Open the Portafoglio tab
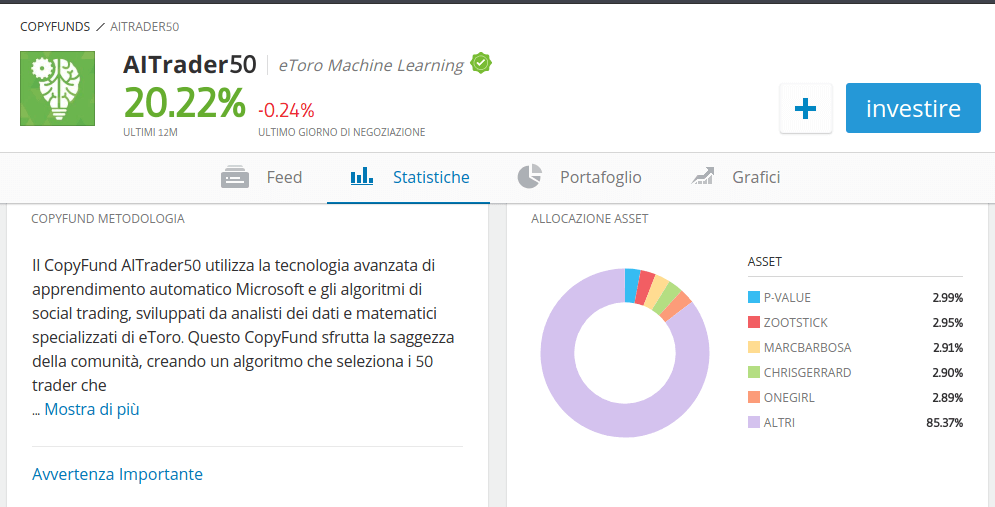The image size is (995, 507). click(x=600, y=177)
